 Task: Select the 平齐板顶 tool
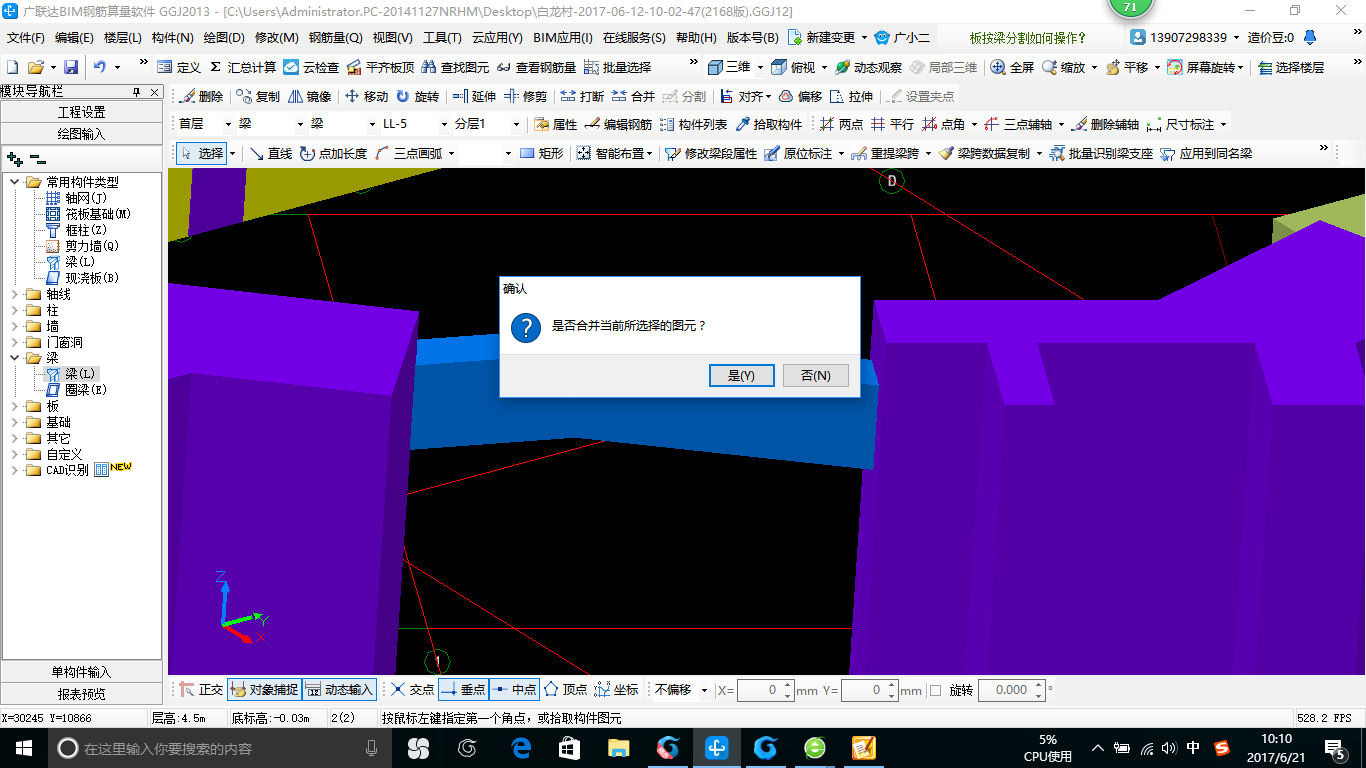[x=380, y=67]
